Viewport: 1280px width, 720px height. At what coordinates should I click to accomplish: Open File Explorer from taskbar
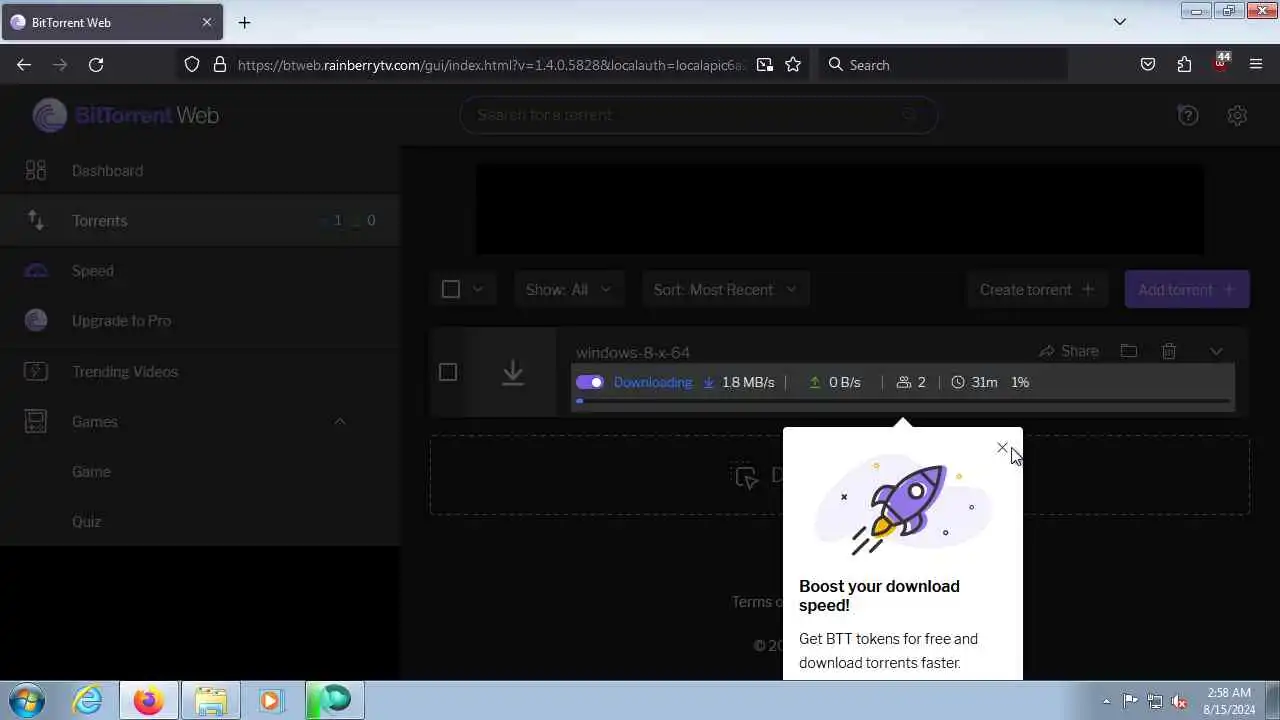click(210, 700)
